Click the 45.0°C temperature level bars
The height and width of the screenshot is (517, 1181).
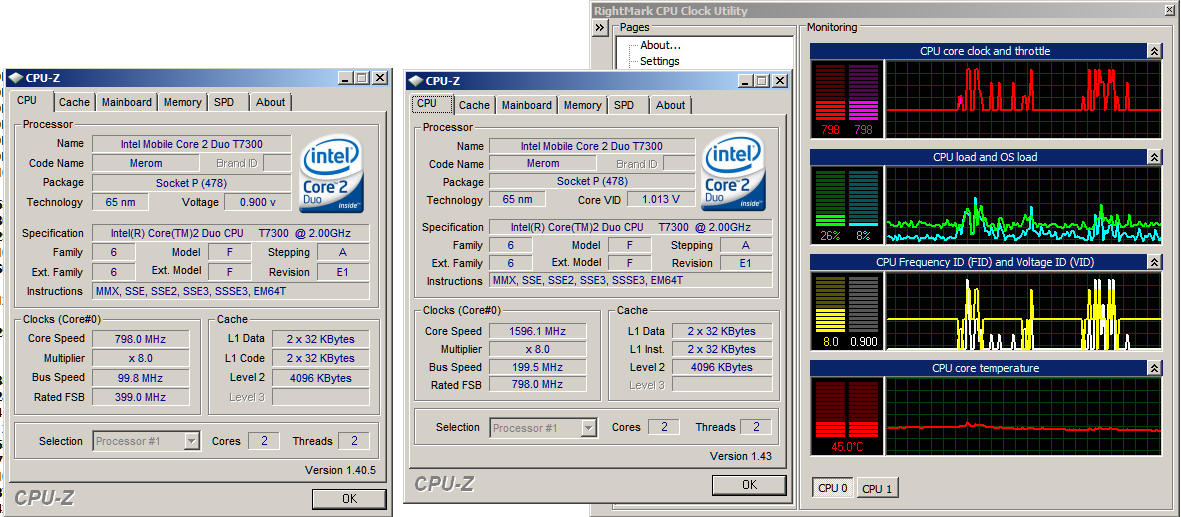[x=847, y=408]
